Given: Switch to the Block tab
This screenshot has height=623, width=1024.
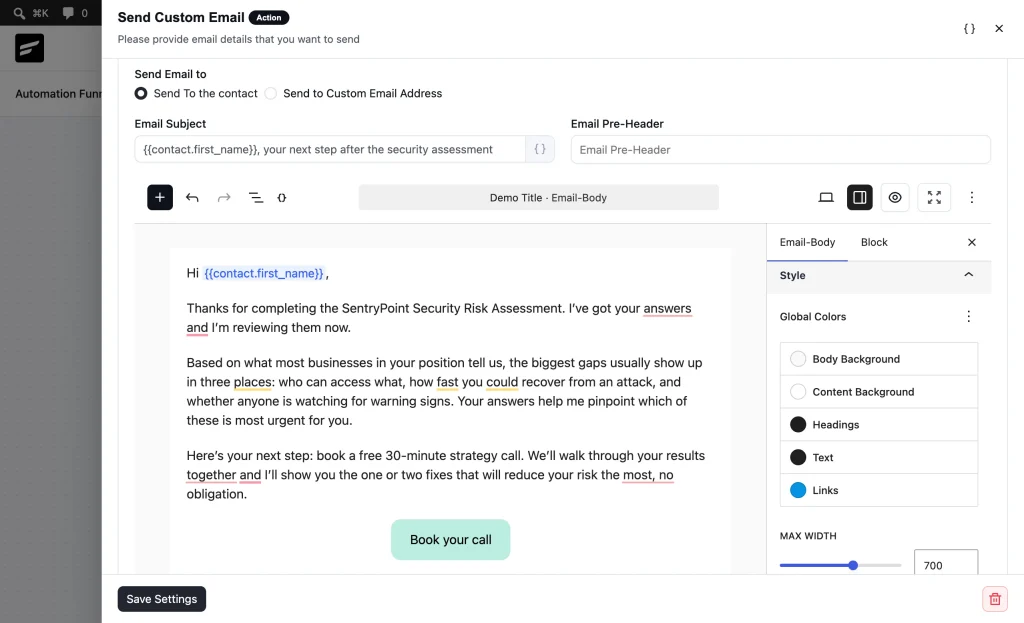Looking at the screenshot, I should 874,242.
